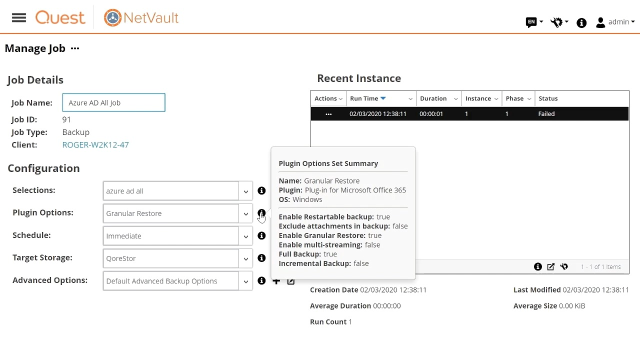Add new Advanced Options set with plus icon
640x360 pixels.
pos(276,282)
